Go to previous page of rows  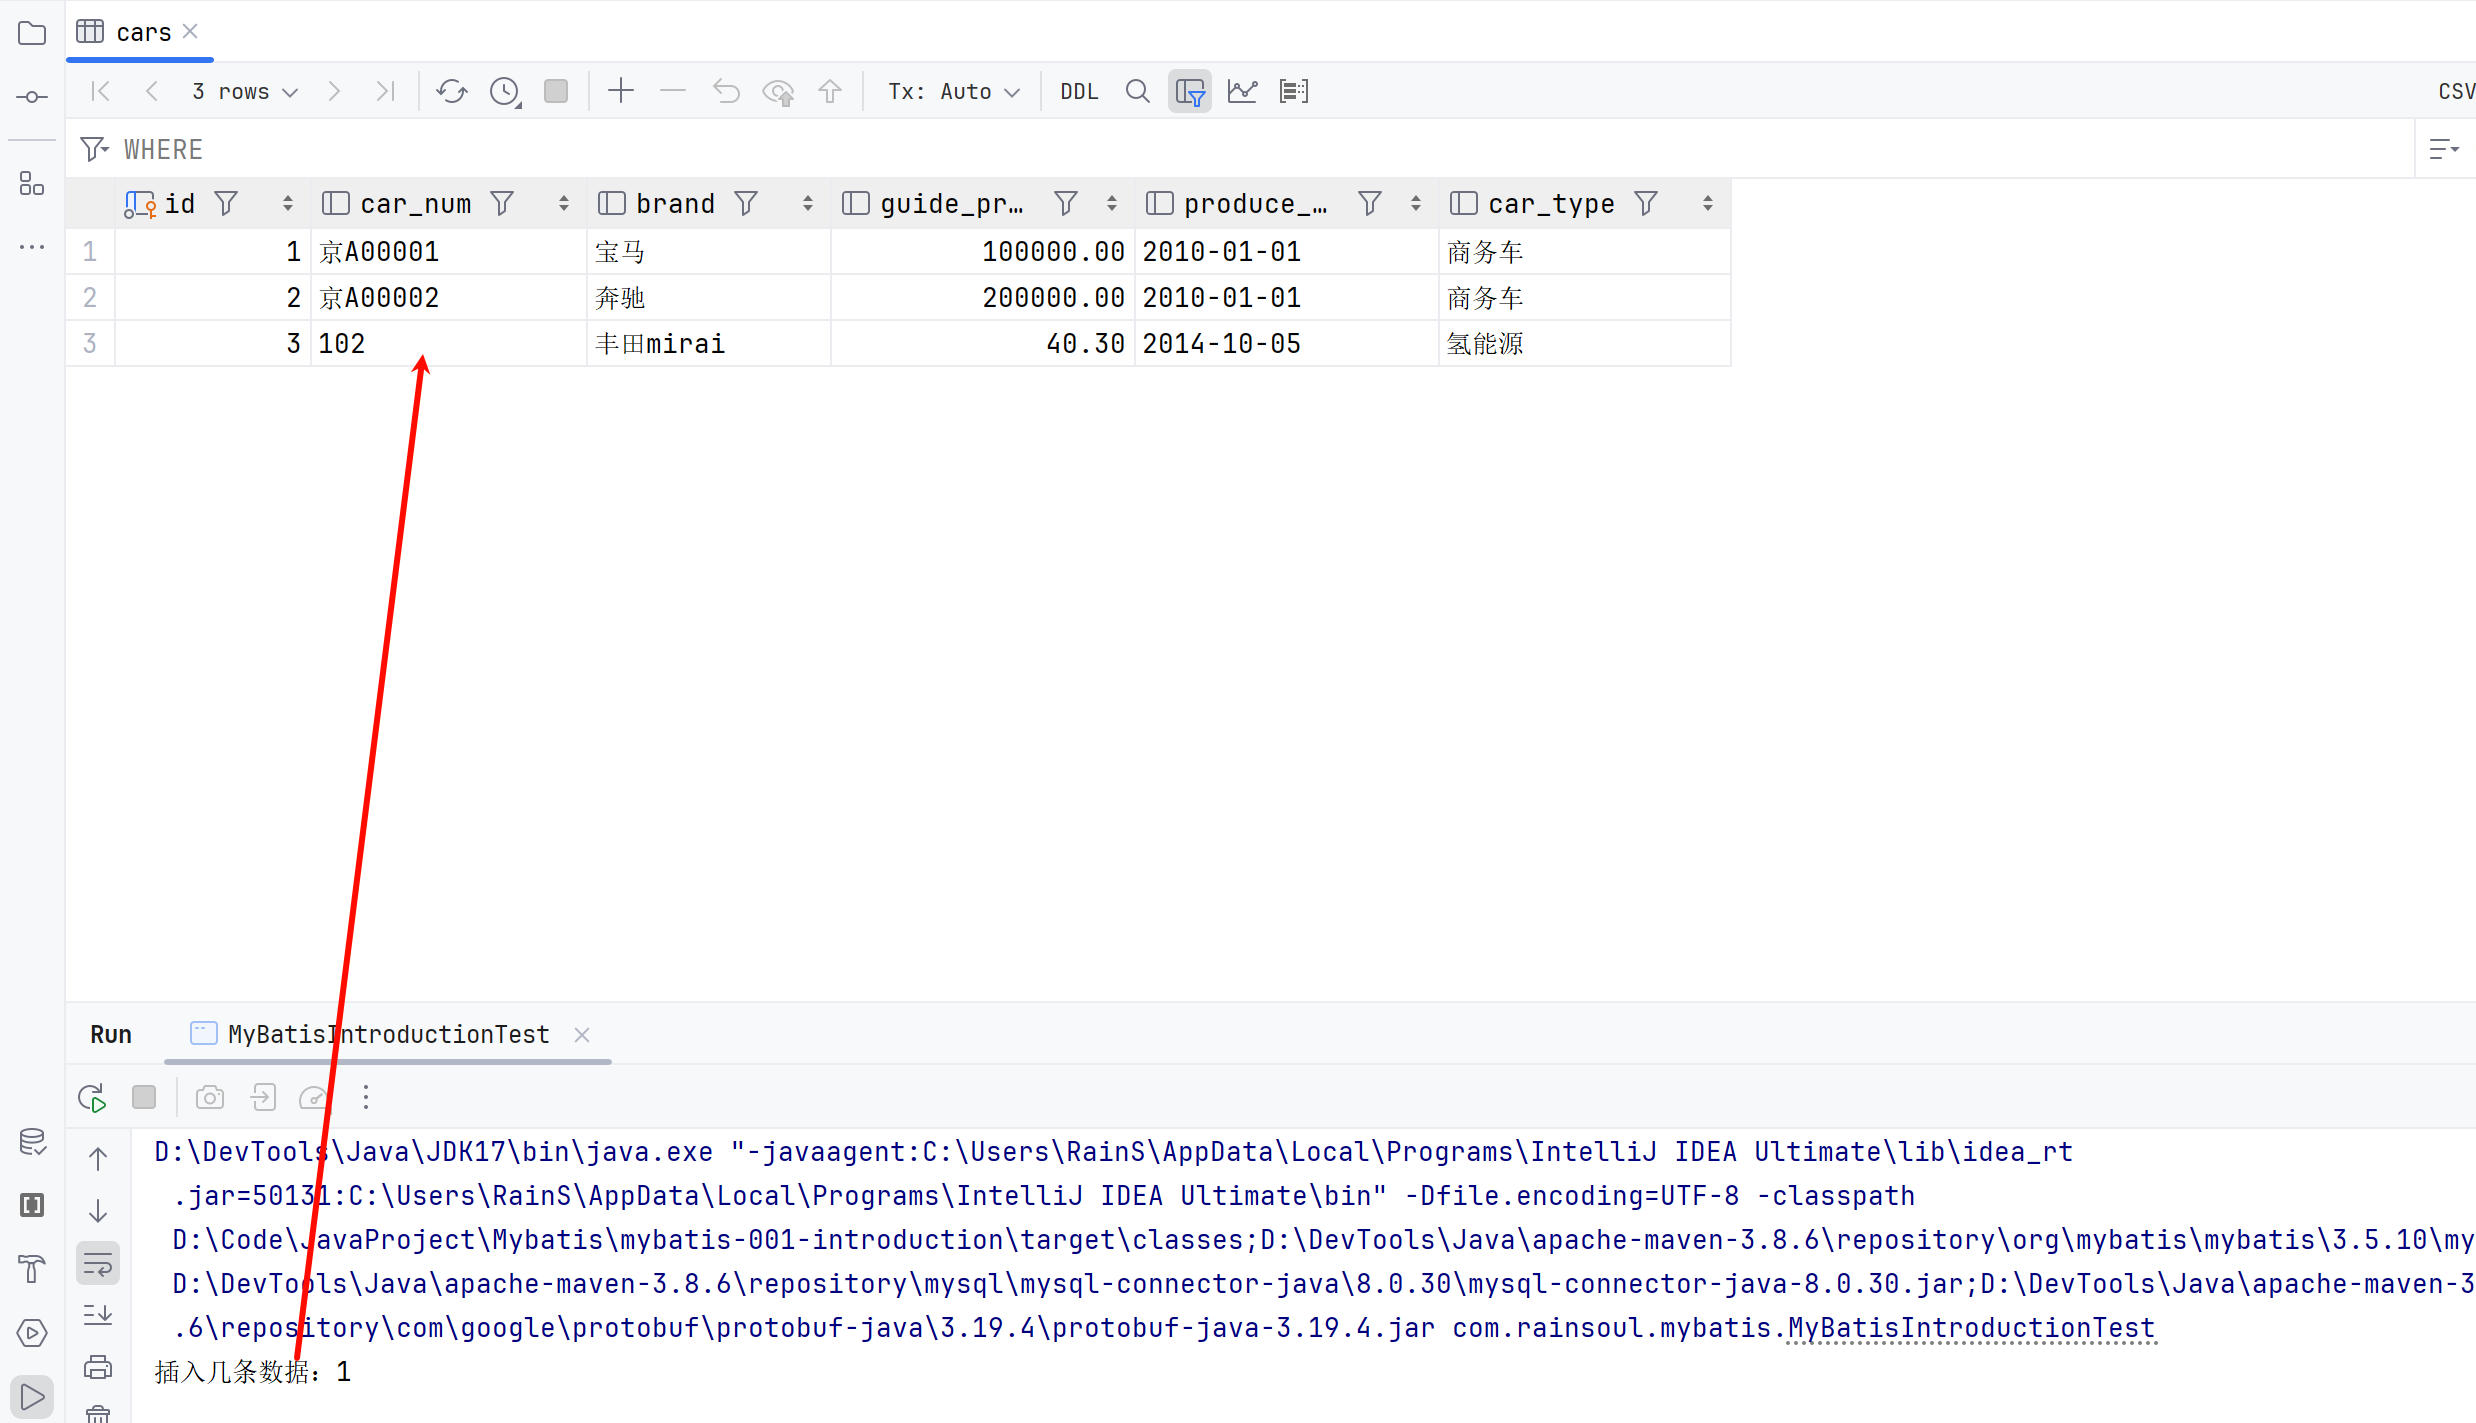coord(152,91)
